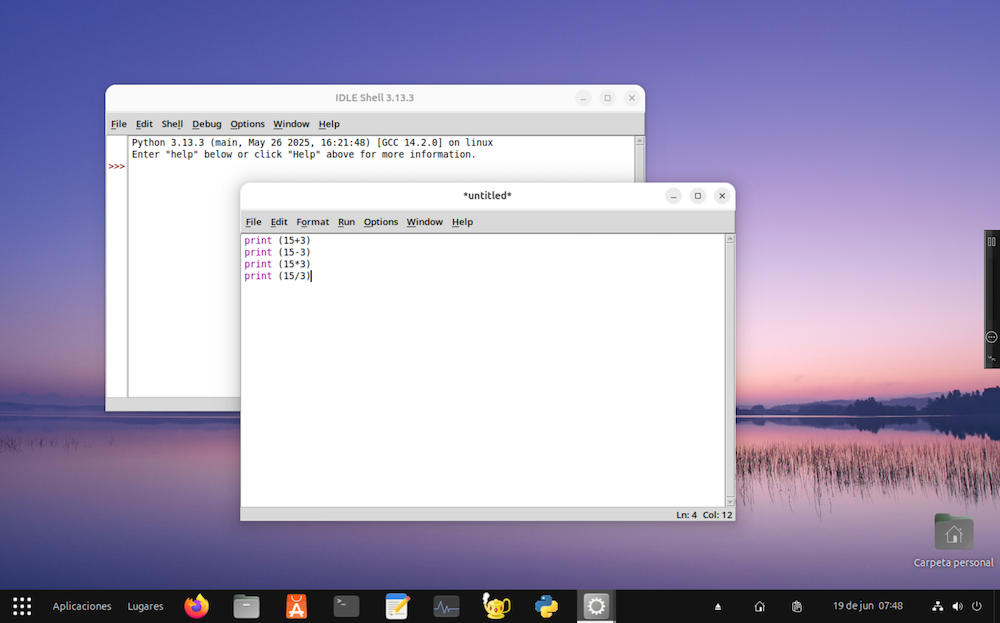Open the Settings gear in the taskbar
Viewport: 1000px width, 623px height.
(x=596, y=606)
